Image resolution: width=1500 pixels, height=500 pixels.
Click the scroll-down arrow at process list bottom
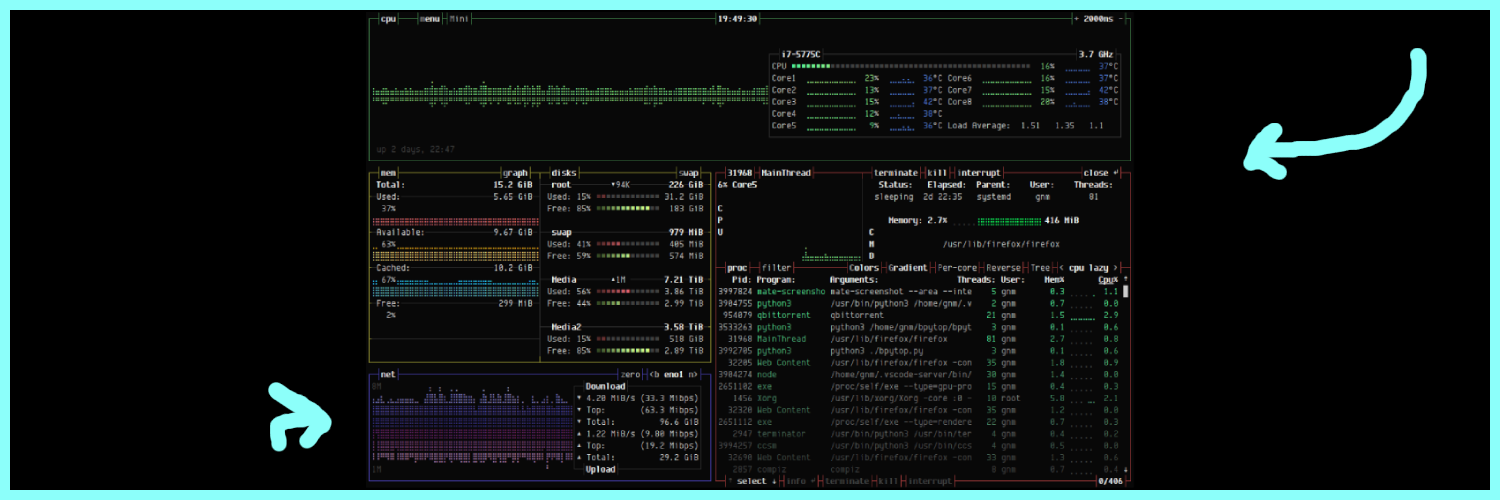pyautogui.click(x=1125, y=469)
